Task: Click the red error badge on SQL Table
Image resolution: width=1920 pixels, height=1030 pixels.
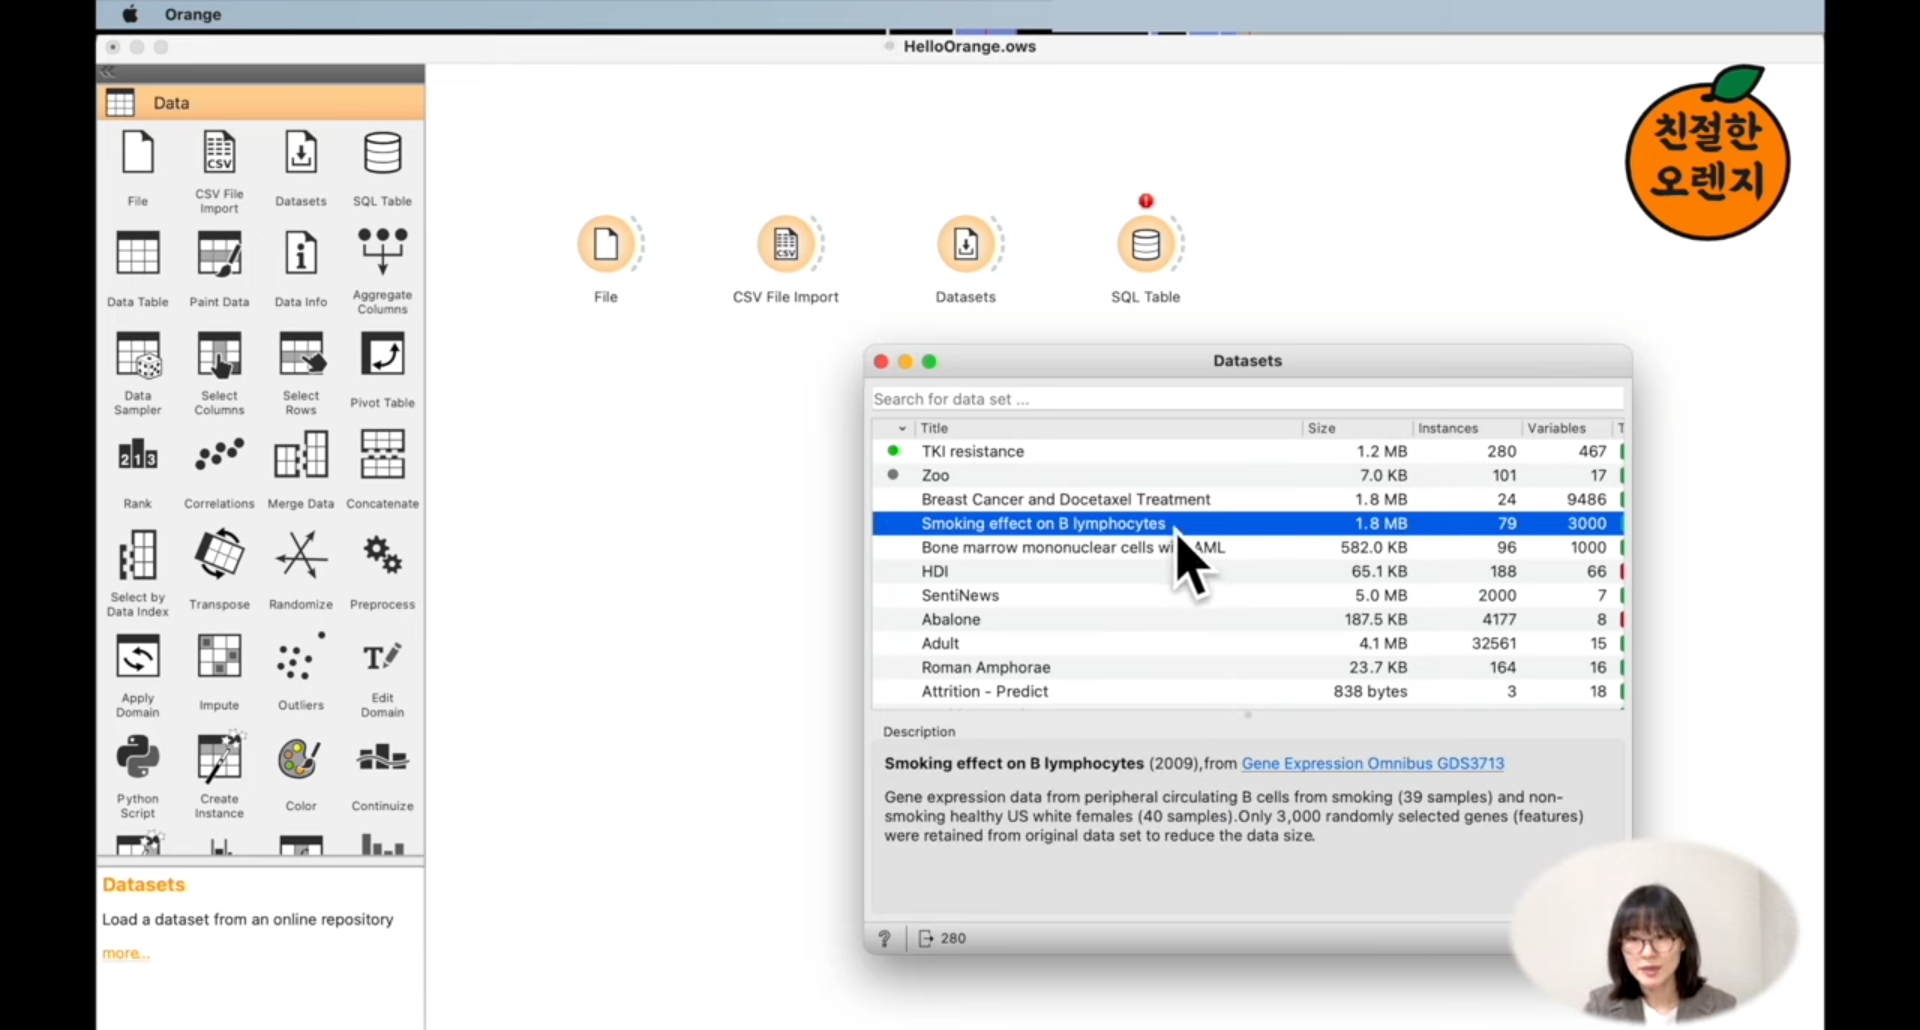Action: pos(1146,201)
